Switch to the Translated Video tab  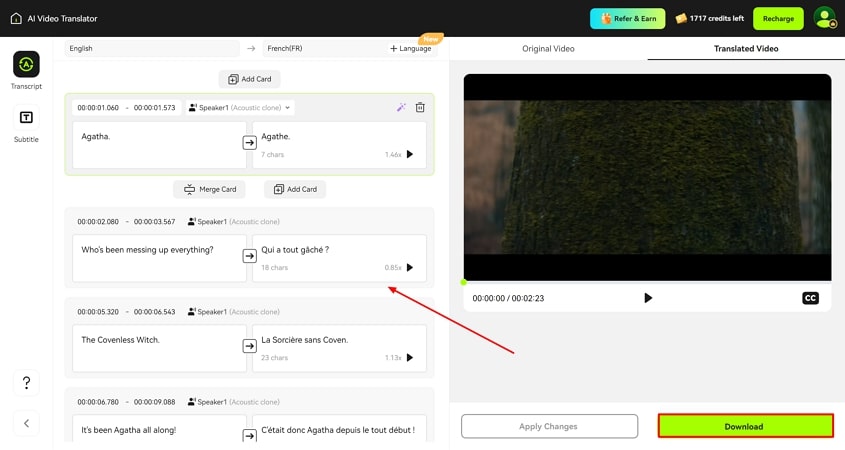pos(746,49)
